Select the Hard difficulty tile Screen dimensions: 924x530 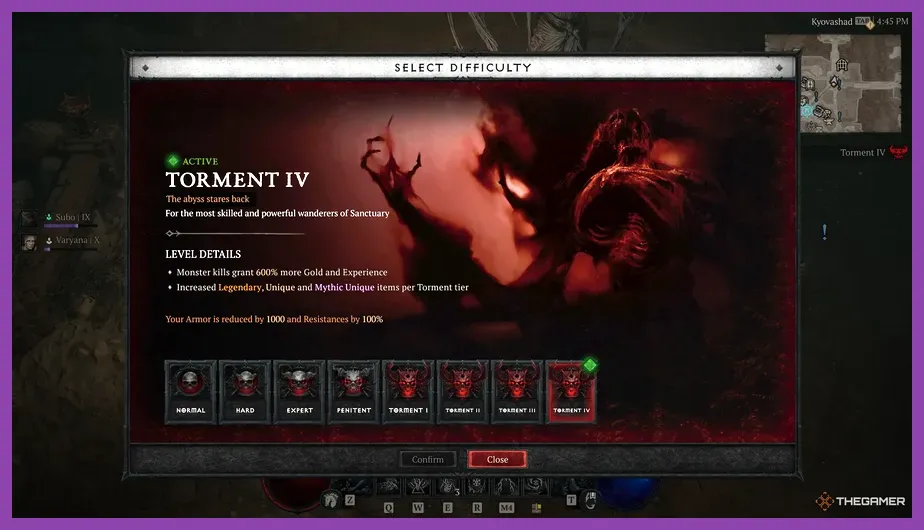click(245, 391)
